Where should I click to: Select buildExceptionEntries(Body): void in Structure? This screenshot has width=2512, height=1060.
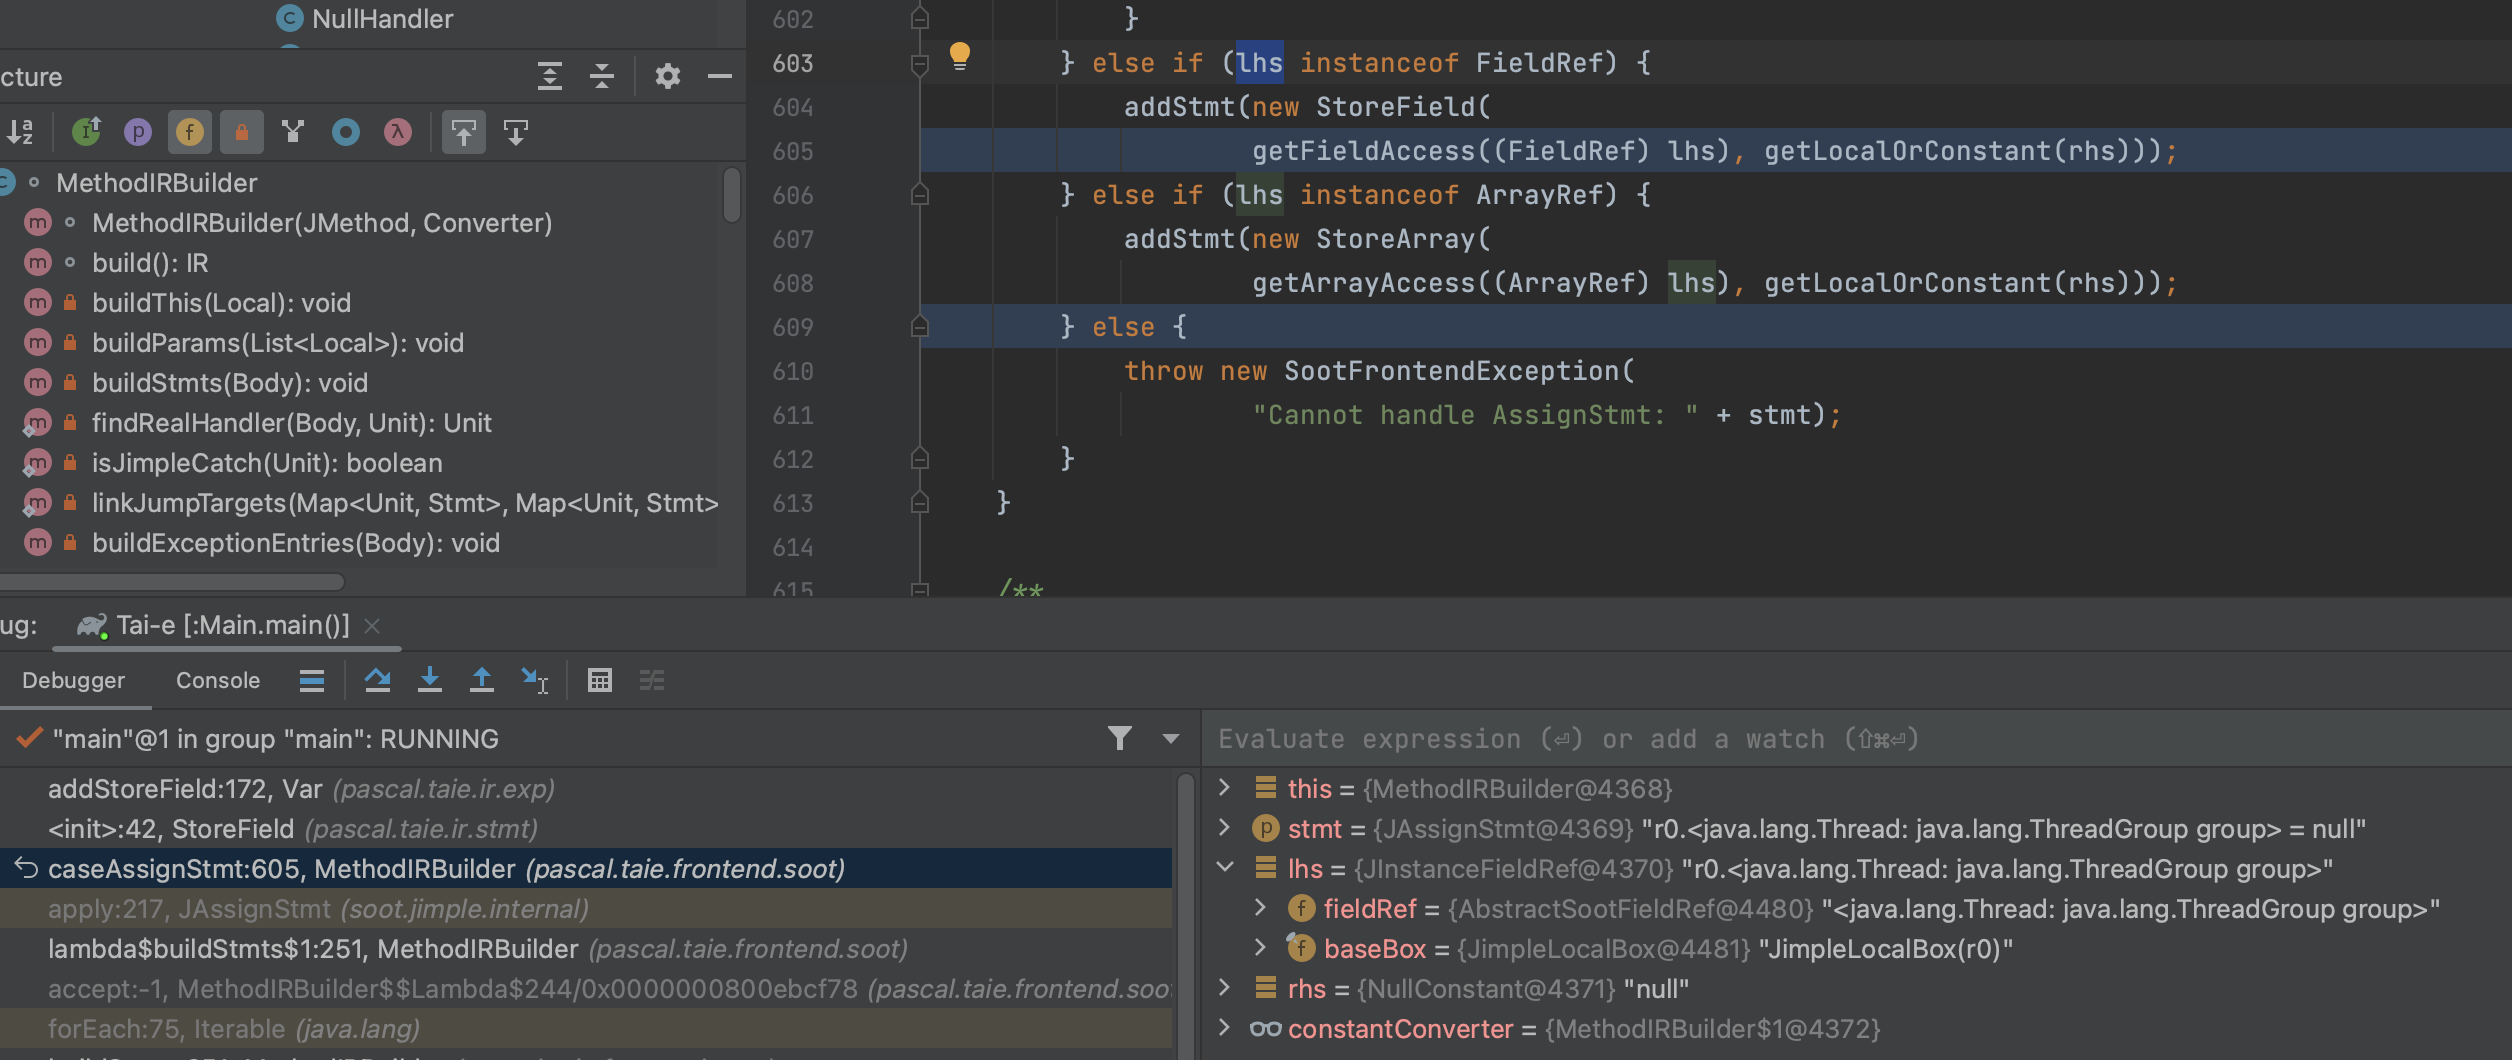[296, 543]
